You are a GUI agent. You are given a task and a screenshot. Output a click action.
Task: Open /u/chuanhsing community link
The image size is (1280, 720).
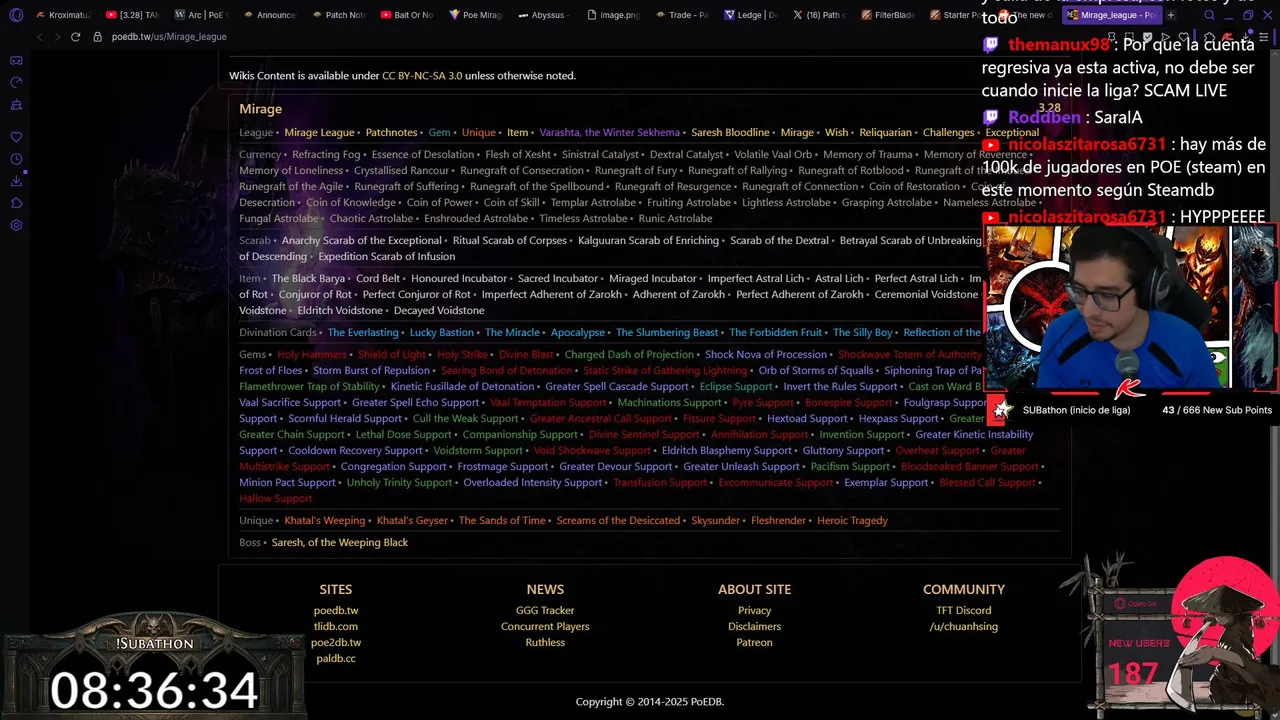click(964, 627)
